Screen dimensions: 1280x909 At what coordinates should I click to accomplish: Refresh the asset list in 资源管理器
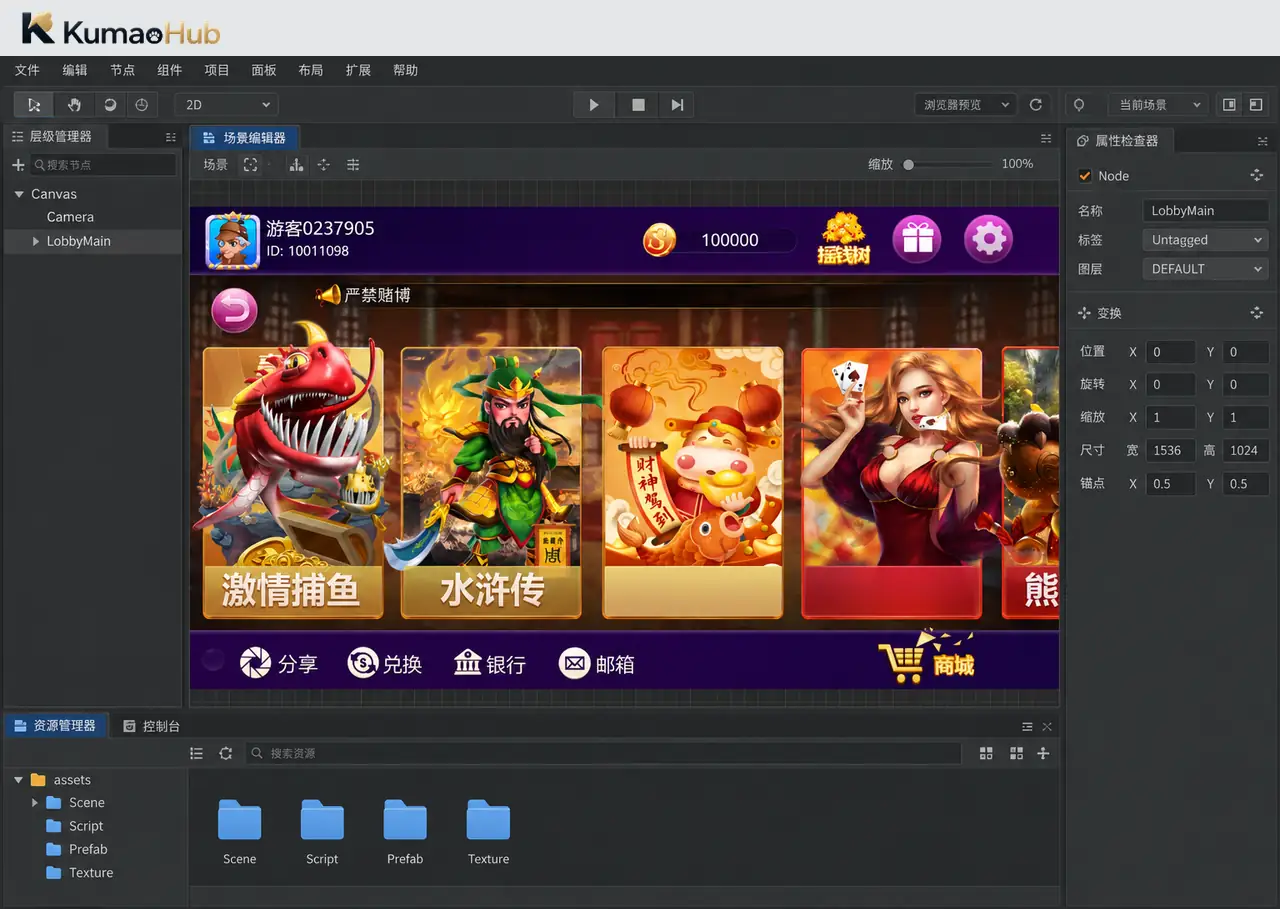pos(226,753)
